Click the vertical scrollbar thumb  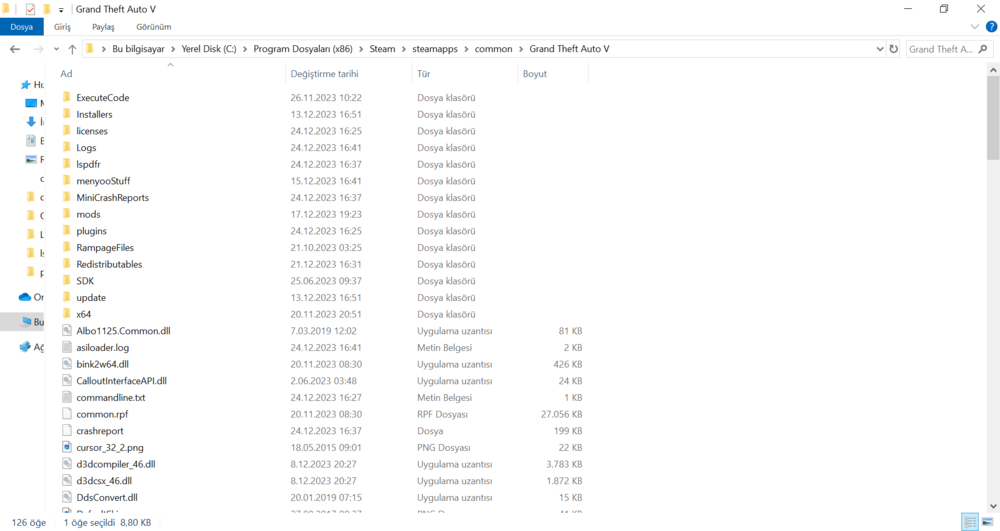tap(993, 118)
